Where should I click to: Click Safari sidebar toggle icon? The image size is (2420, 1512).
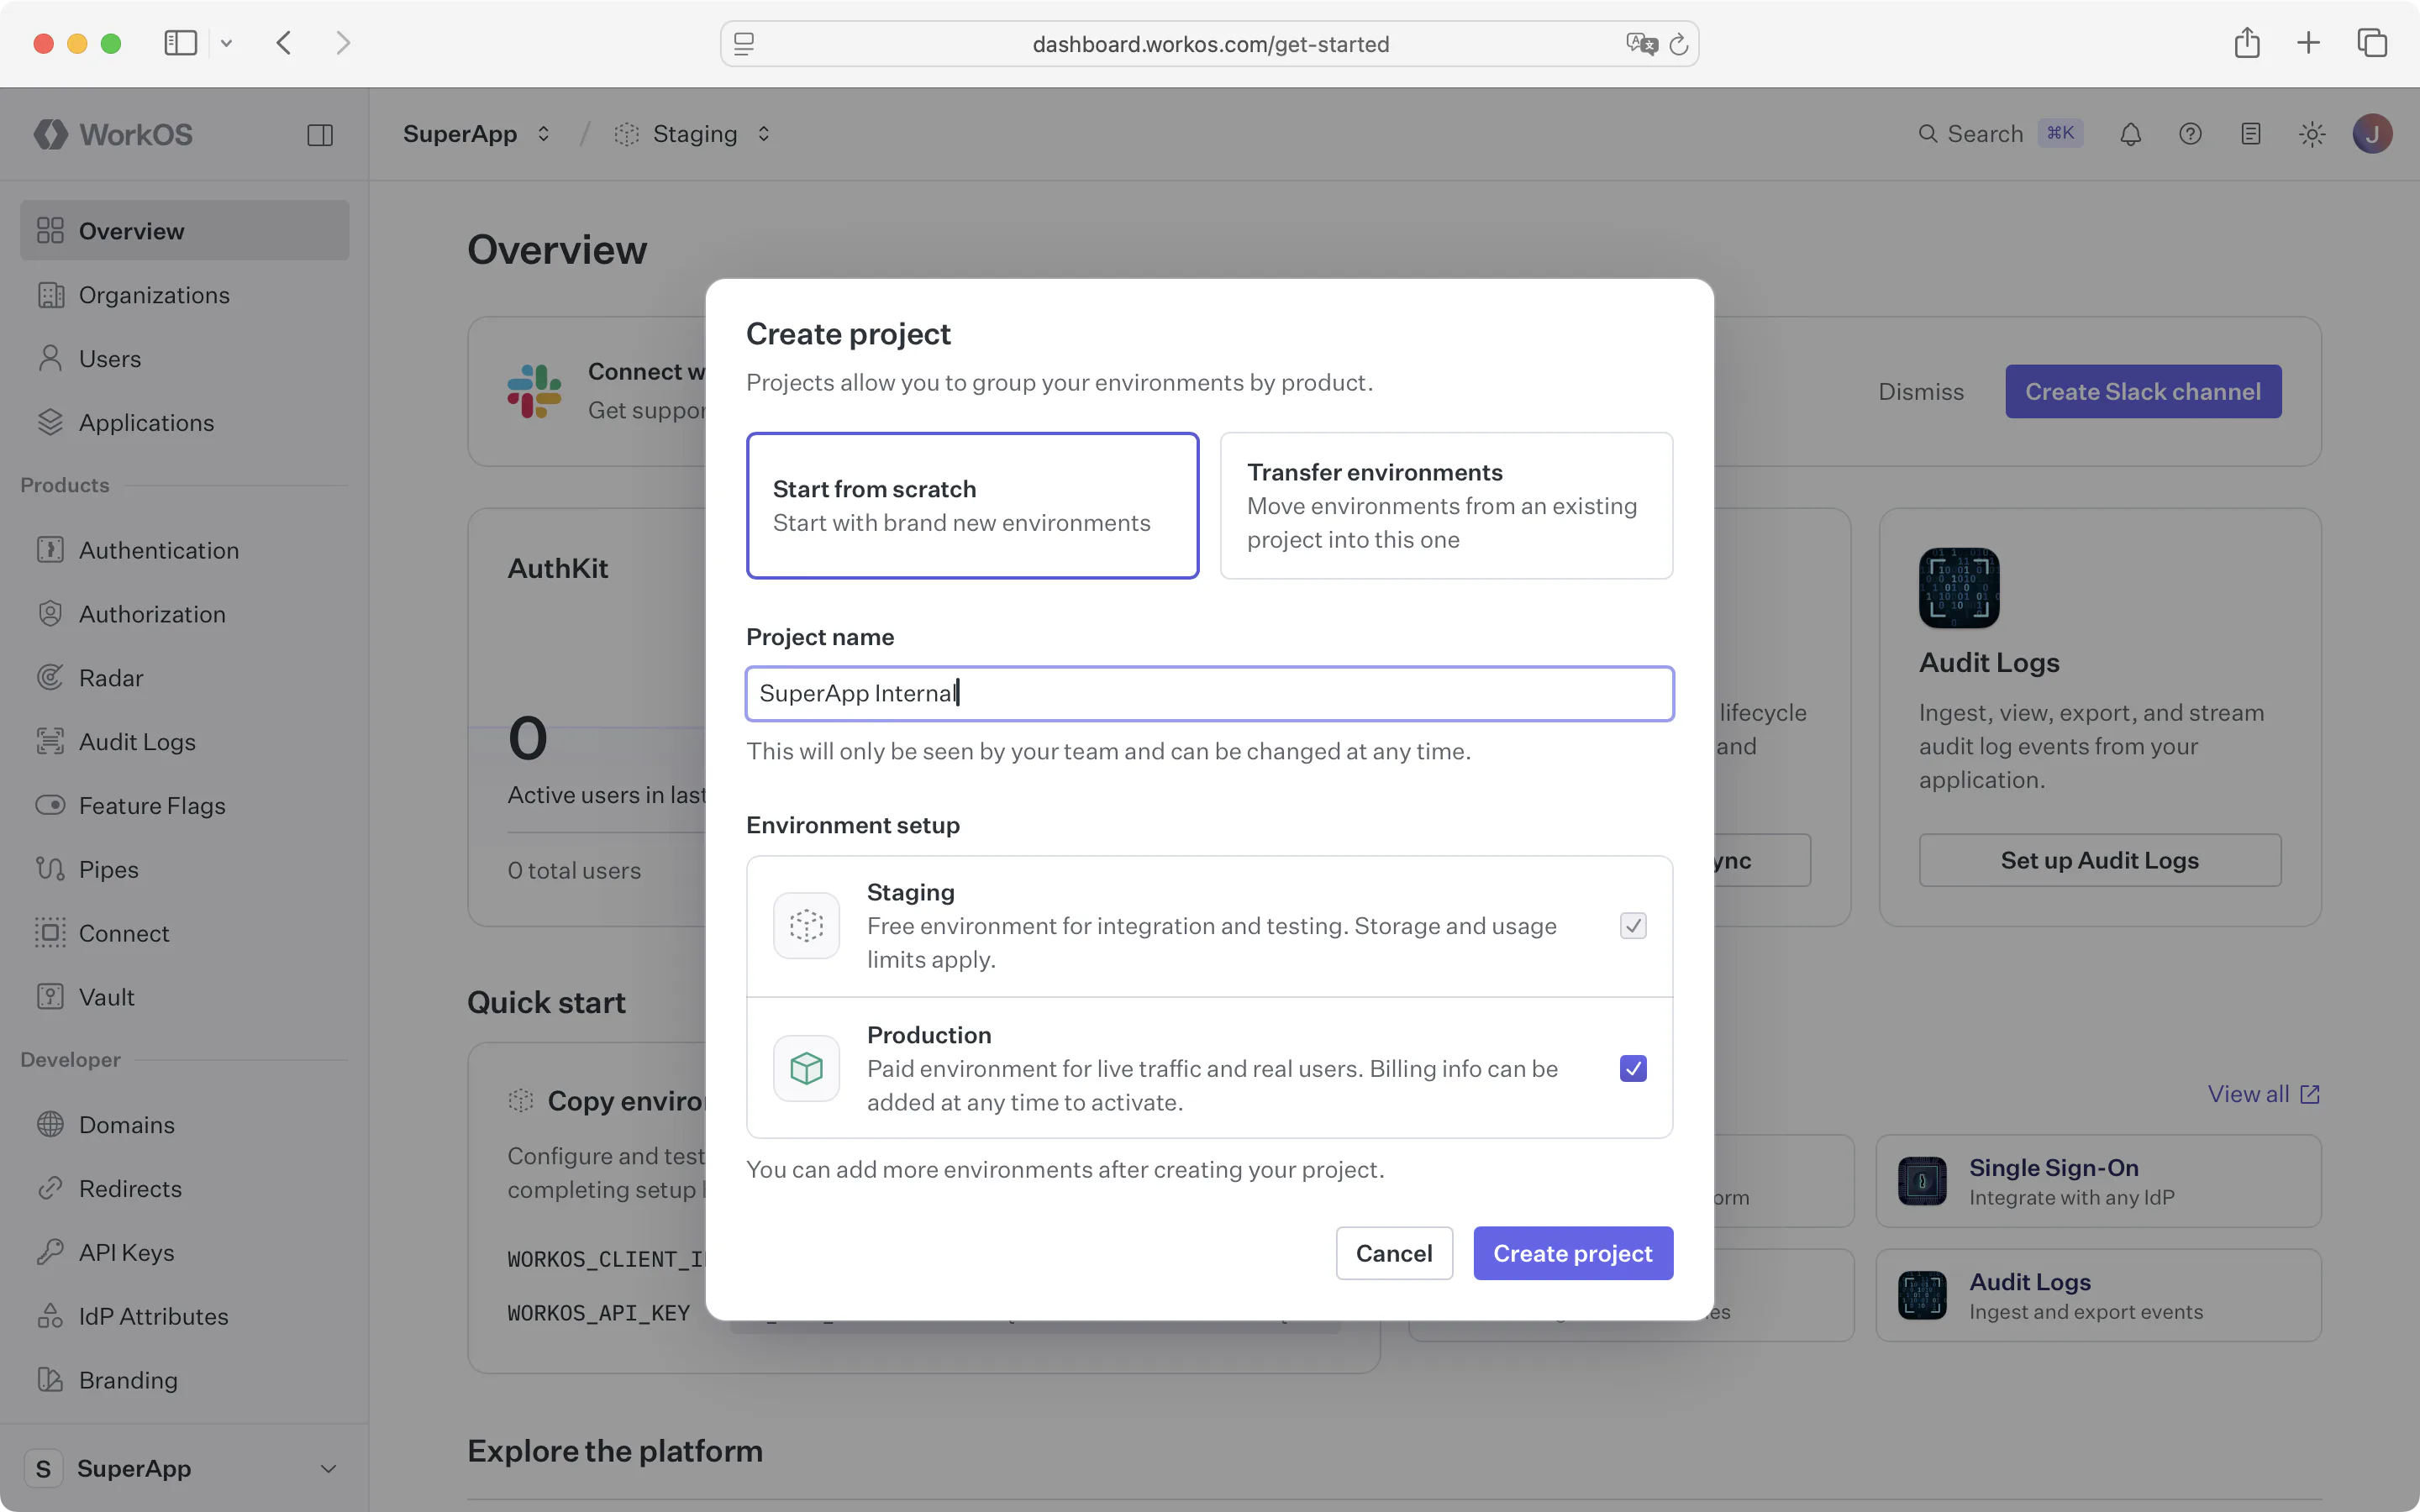[180, 43]
